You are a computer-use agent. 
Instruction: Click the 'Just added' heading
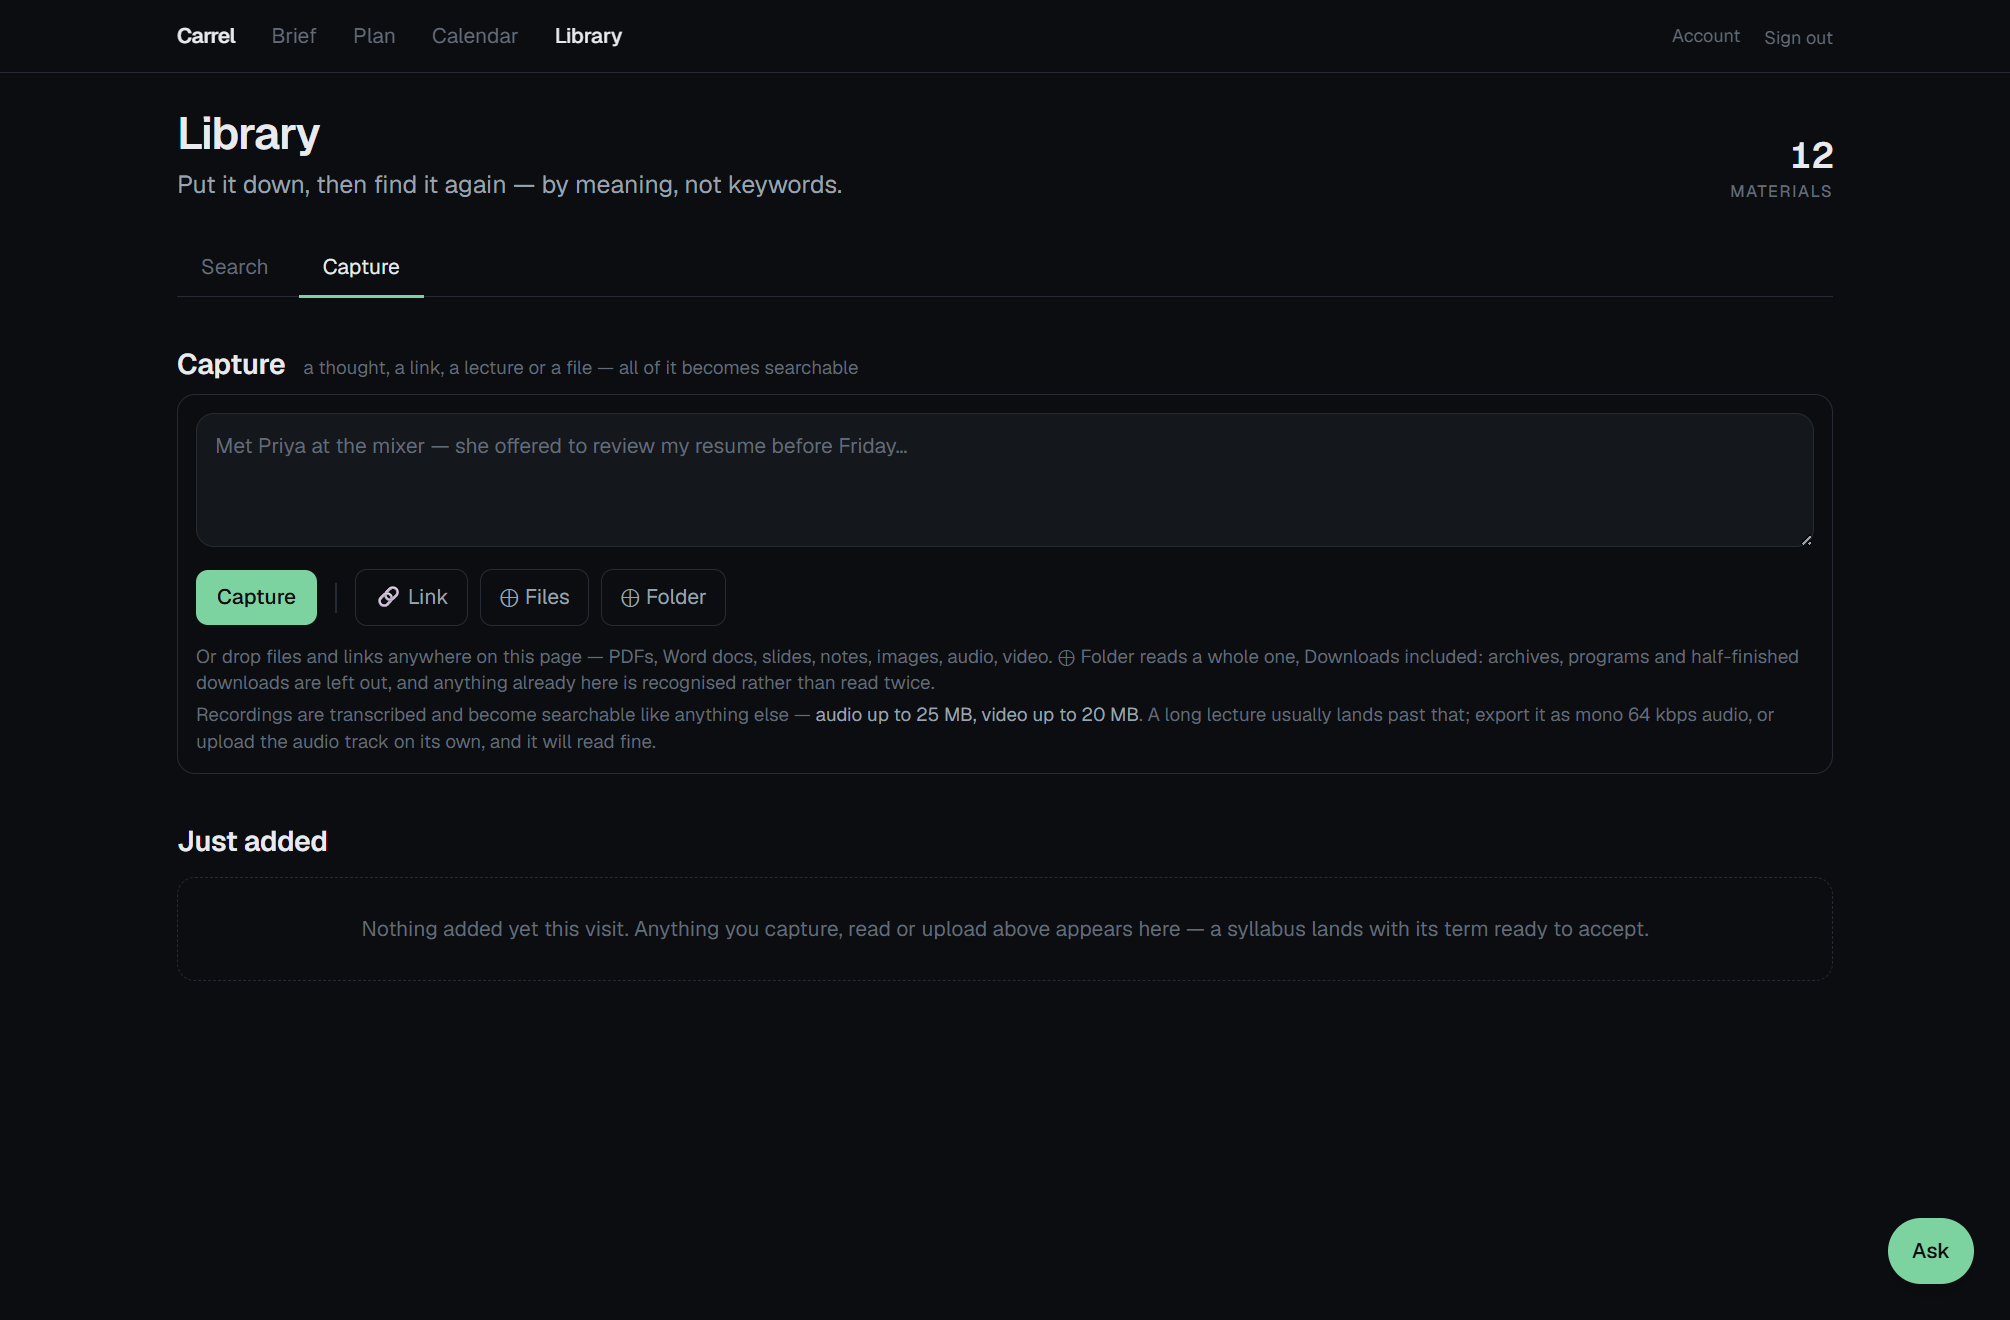pos(252,841)
